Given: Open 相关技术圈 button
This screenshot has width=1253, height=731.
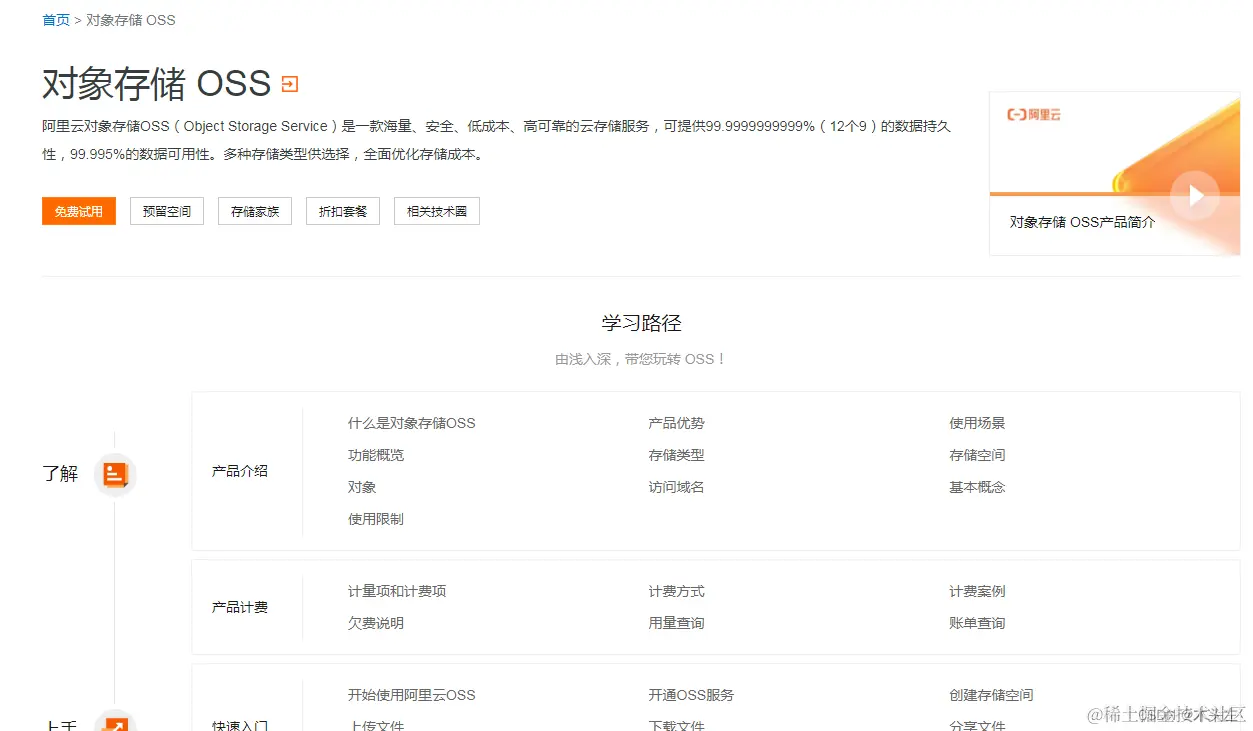Looking at the screenshot, I should point(437,211).
